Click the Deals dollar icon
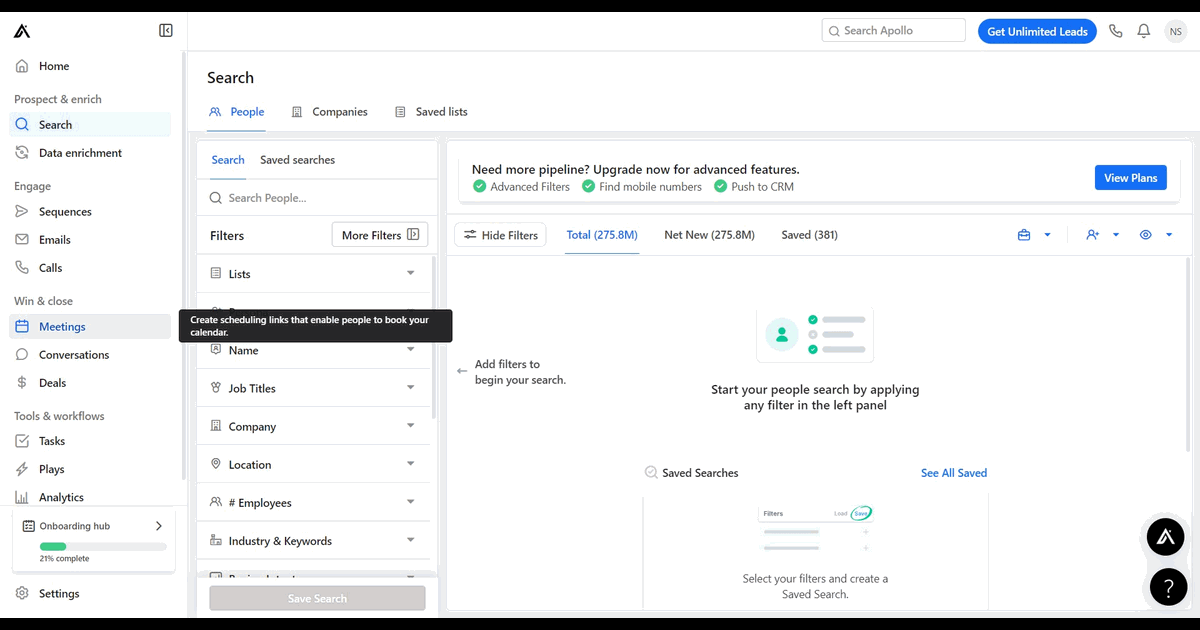Viewport: 1200px width, 630px height. pyautogui.click(x=22, y=383)
